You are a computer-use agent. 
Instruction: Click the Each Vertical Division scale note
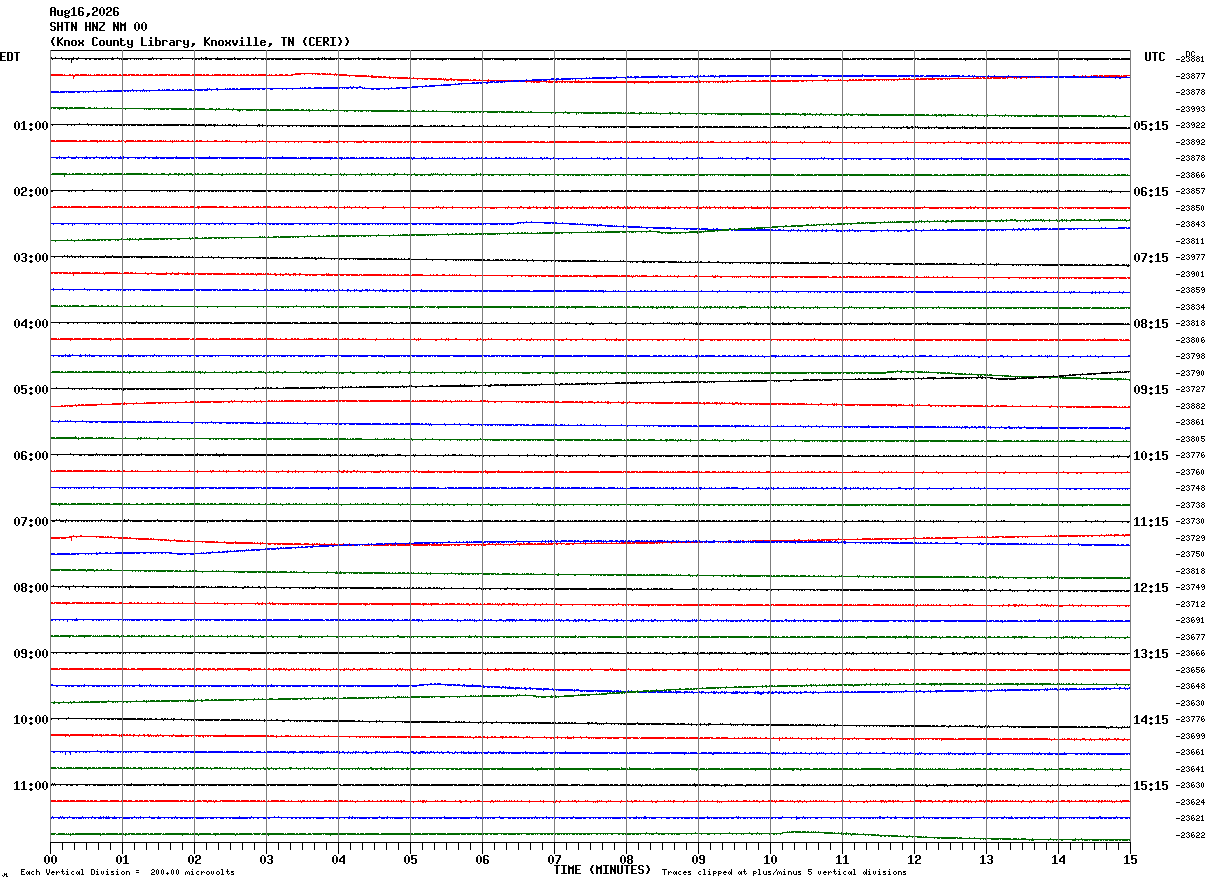click(127, 873)
